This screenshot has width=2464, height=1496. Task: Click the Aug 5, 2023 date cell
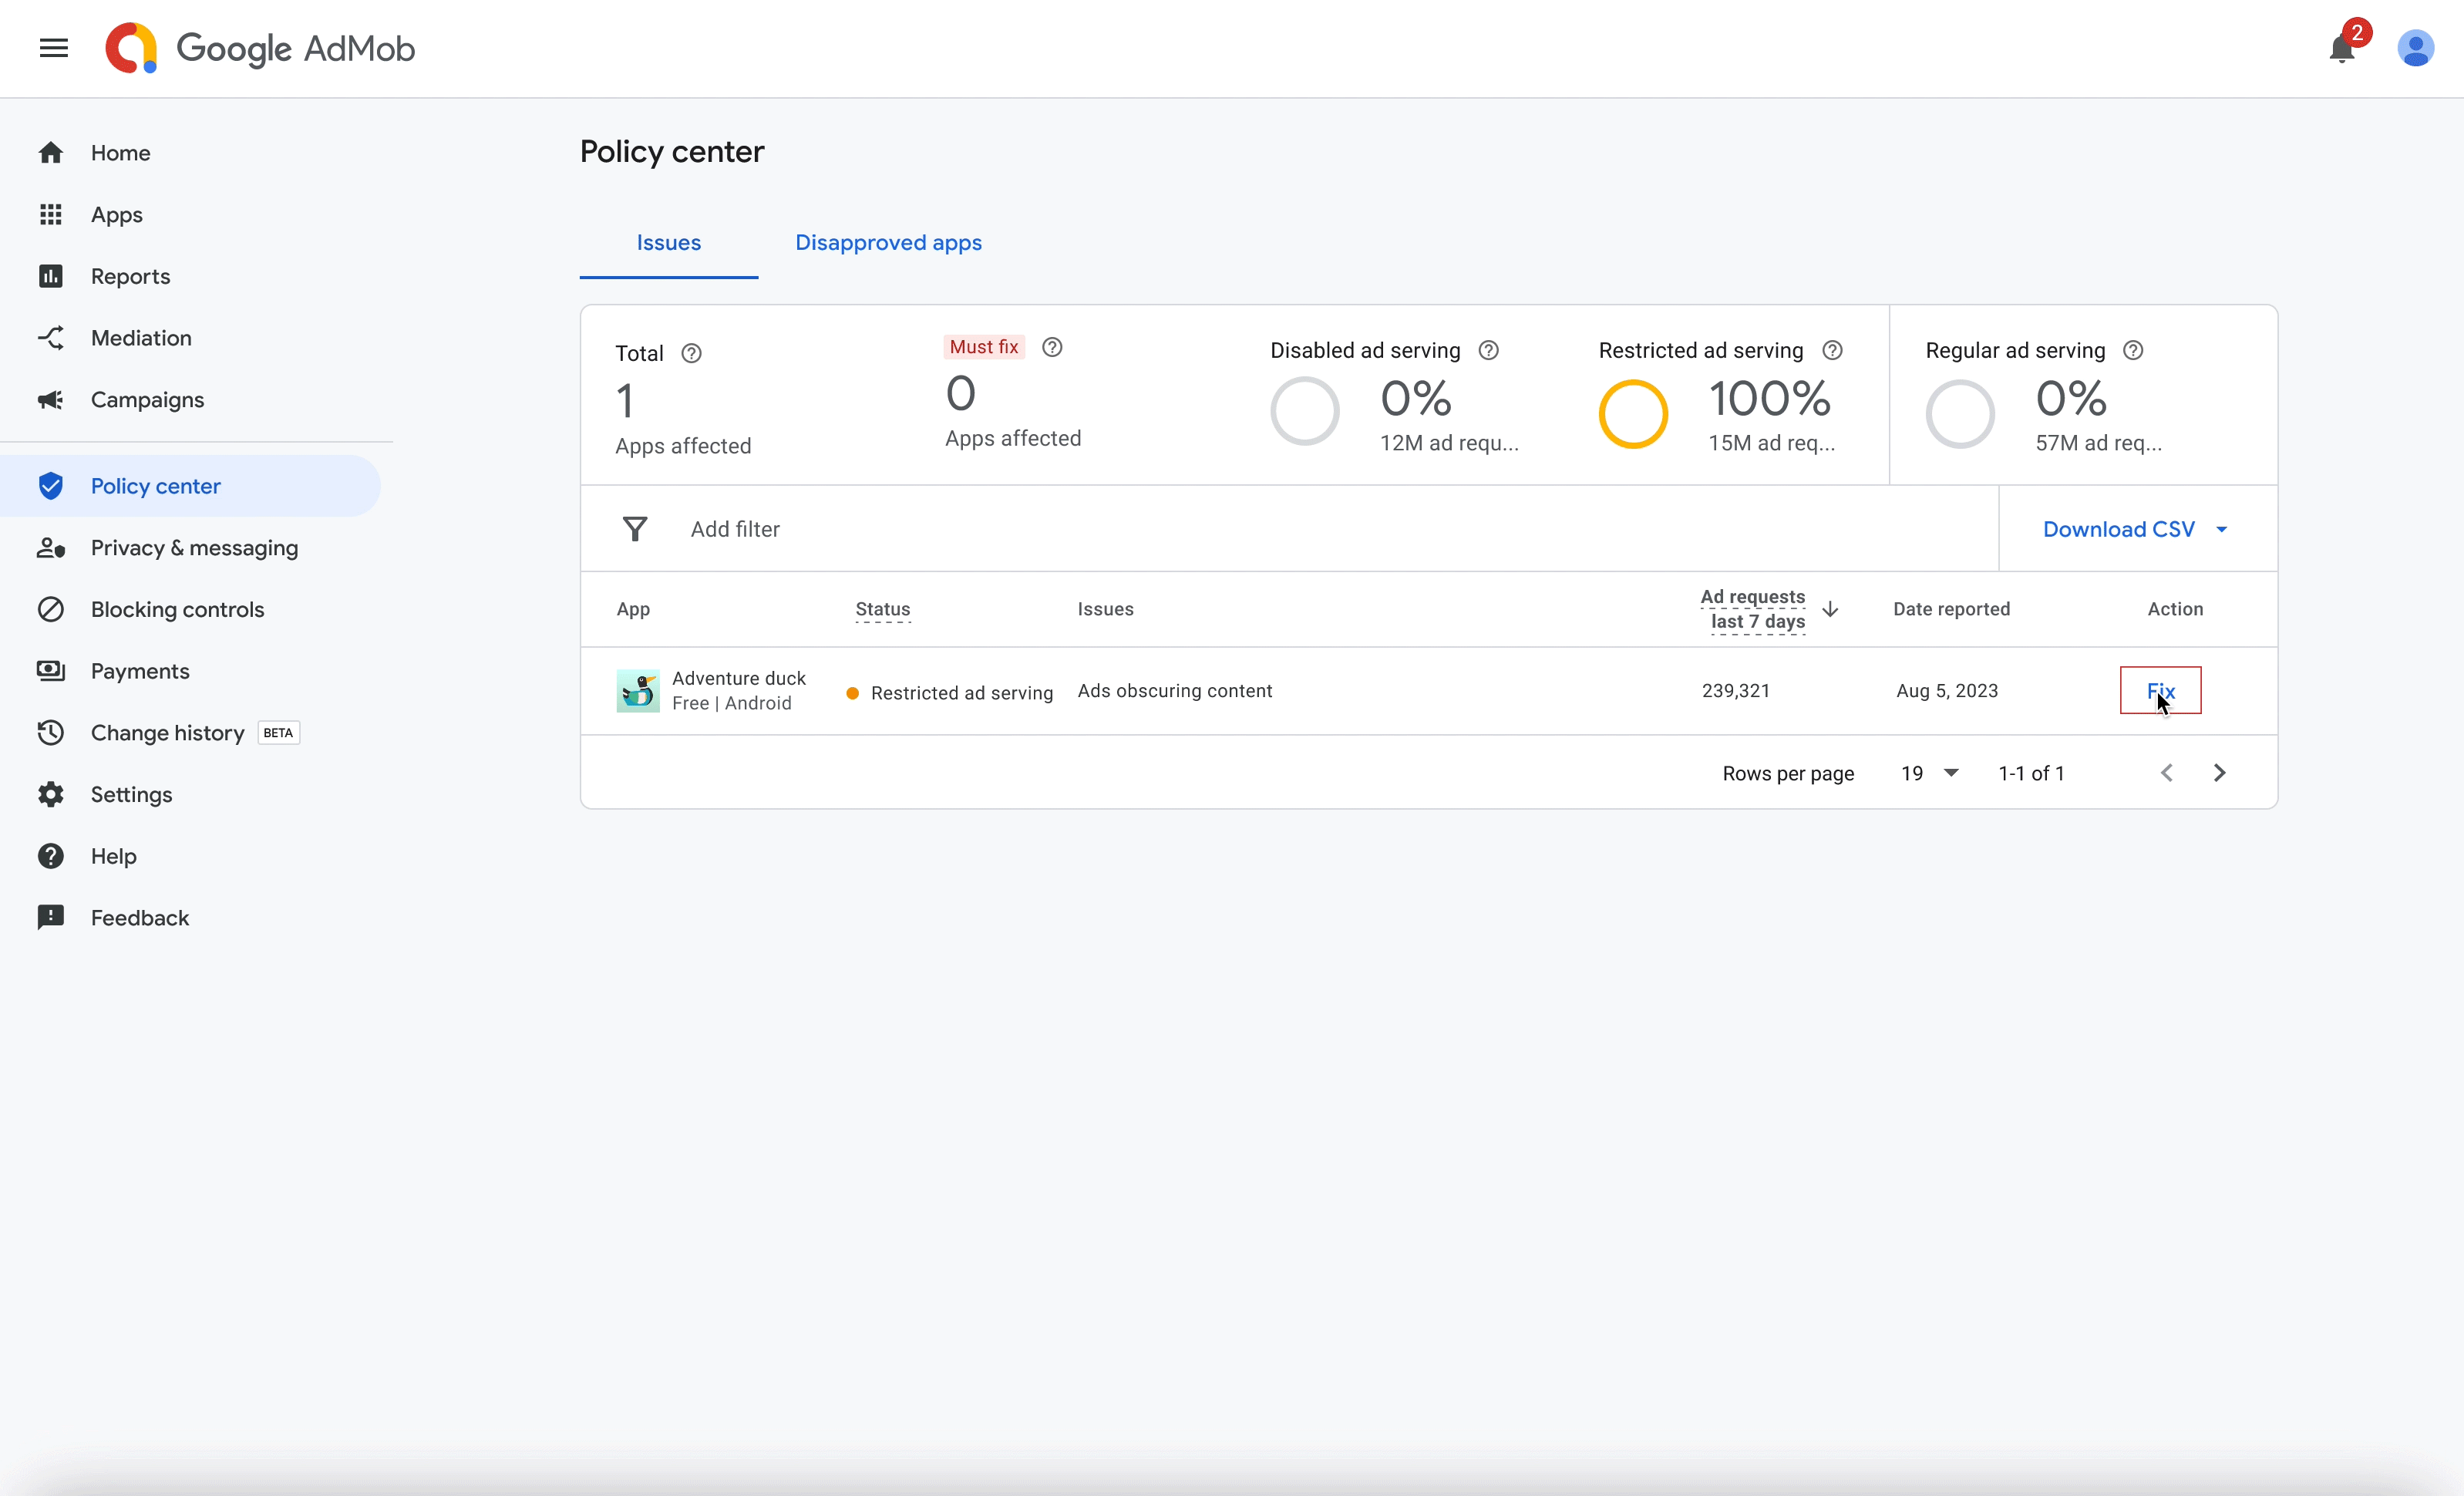(1947, 691)
